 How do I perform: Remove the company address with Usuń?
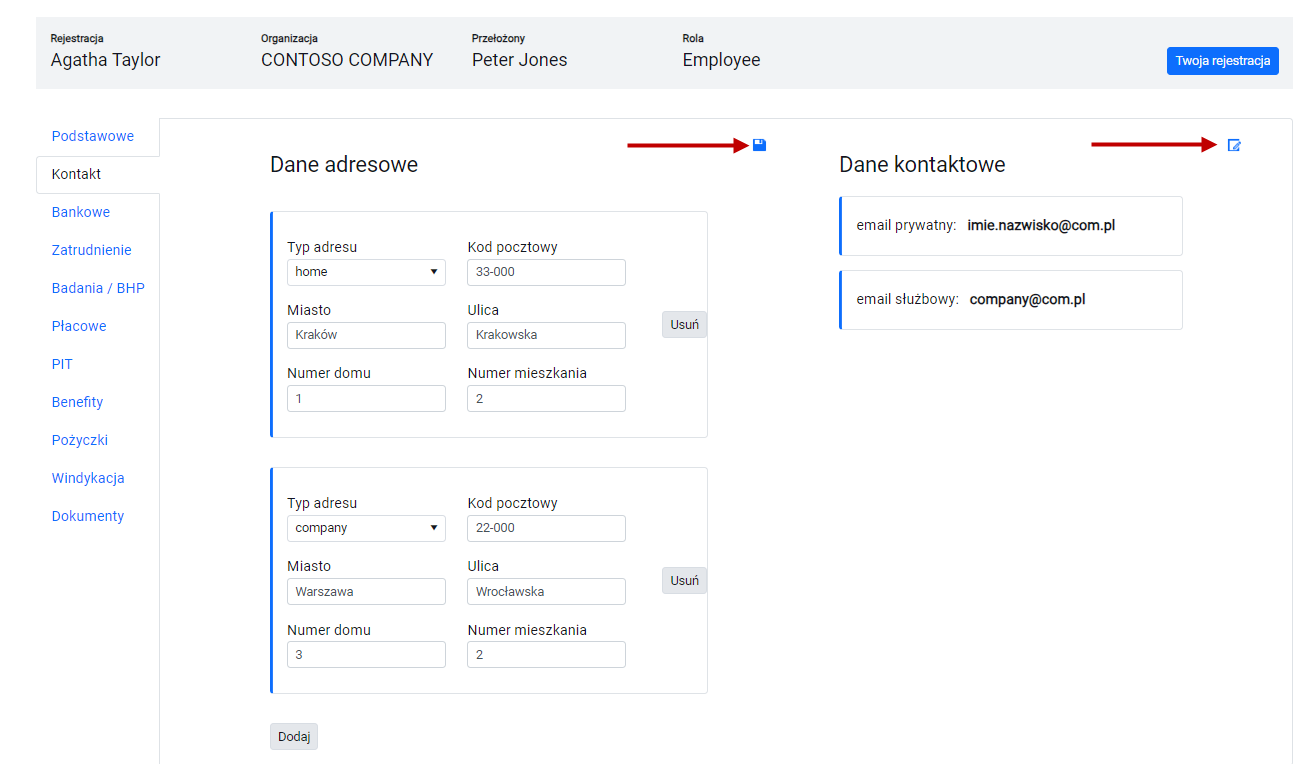[684, 580]
